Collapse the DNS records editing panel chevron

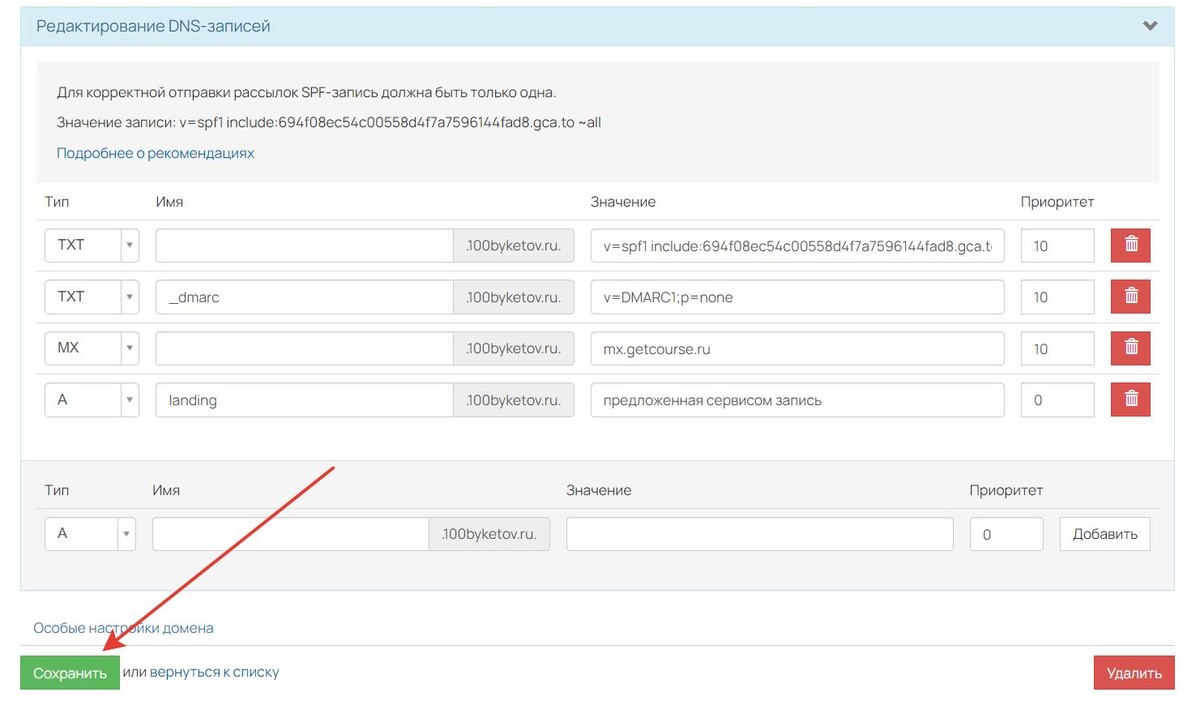1150,26
